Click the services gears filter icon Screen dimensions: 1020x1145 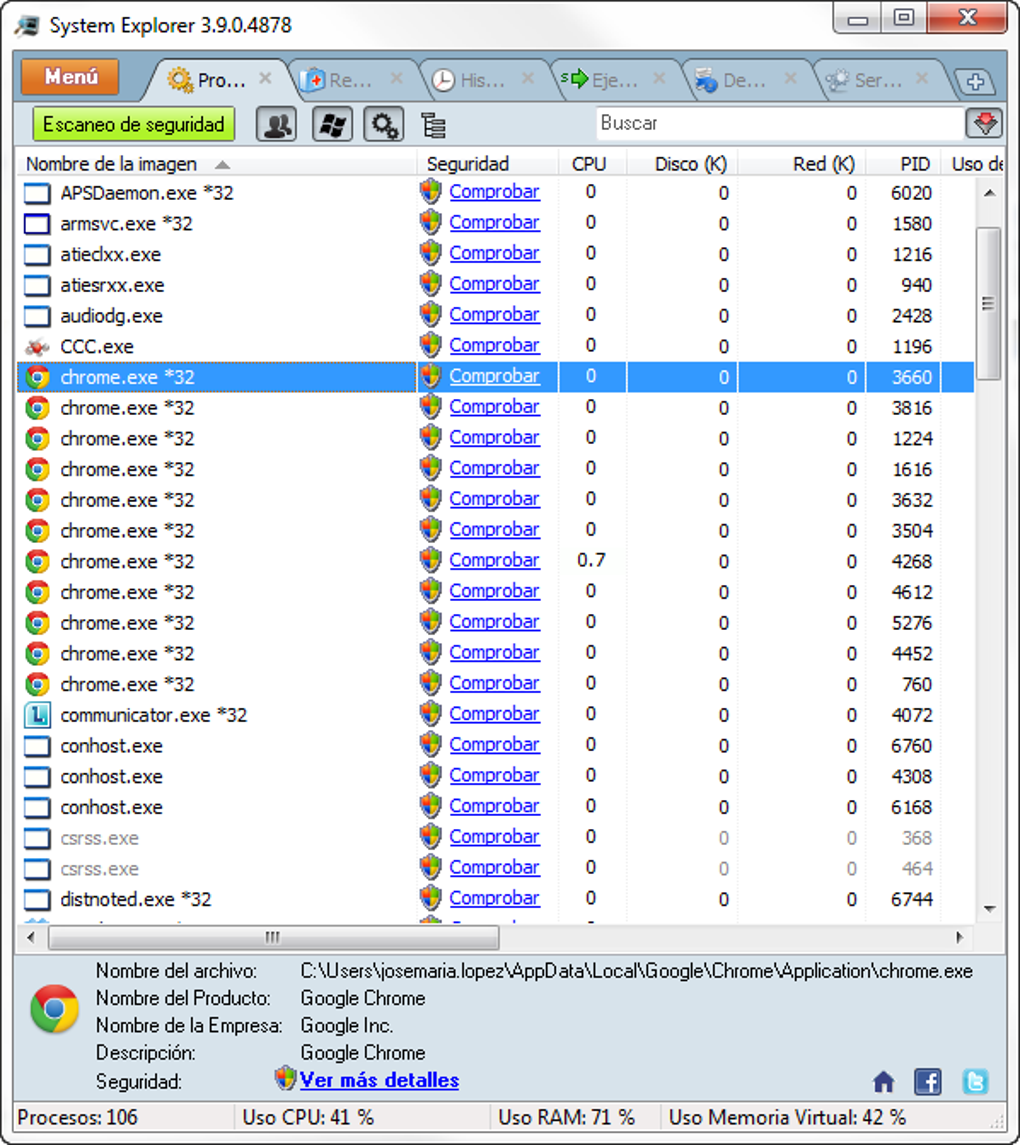click(x=382, y=124)
